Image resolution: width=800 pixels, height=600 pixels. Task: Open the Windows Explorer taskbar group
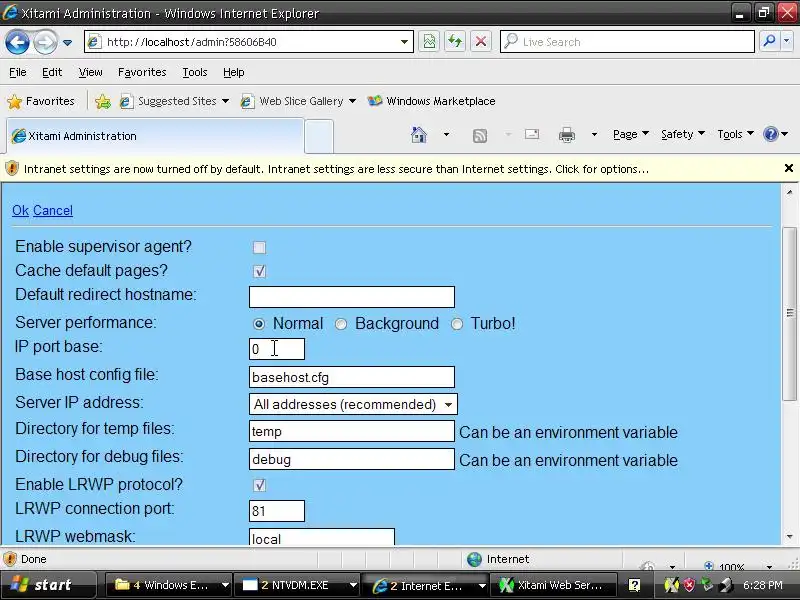[x=168, y=585]
